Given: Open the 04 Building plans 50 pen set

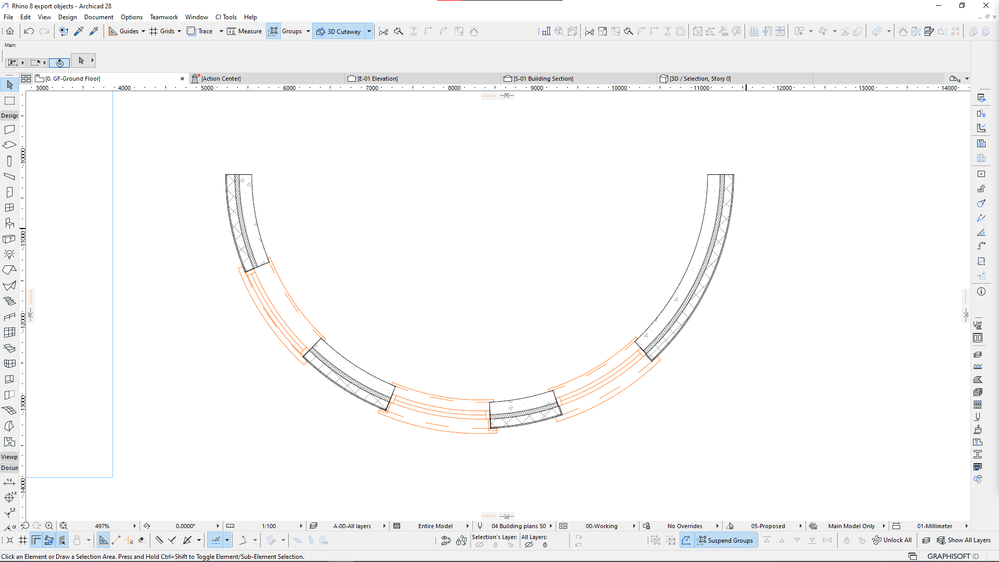Looking at the screenshot, I should tap(518, 526).
